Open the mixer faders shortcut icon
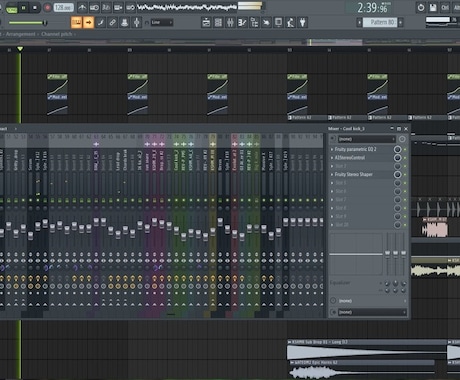Screen dimensions: 460x380 point(230,22)
